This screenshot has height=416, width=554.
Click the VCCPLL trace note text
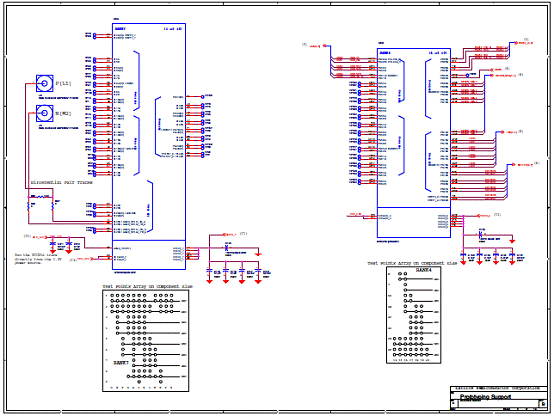point(38,259)
